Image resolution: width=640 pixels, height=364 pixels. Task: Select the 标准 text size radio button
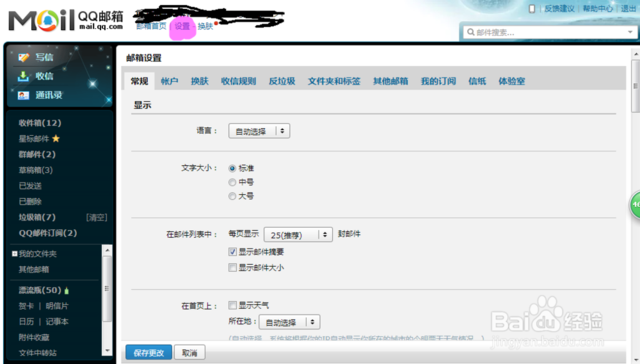click(x=232, y=168)
